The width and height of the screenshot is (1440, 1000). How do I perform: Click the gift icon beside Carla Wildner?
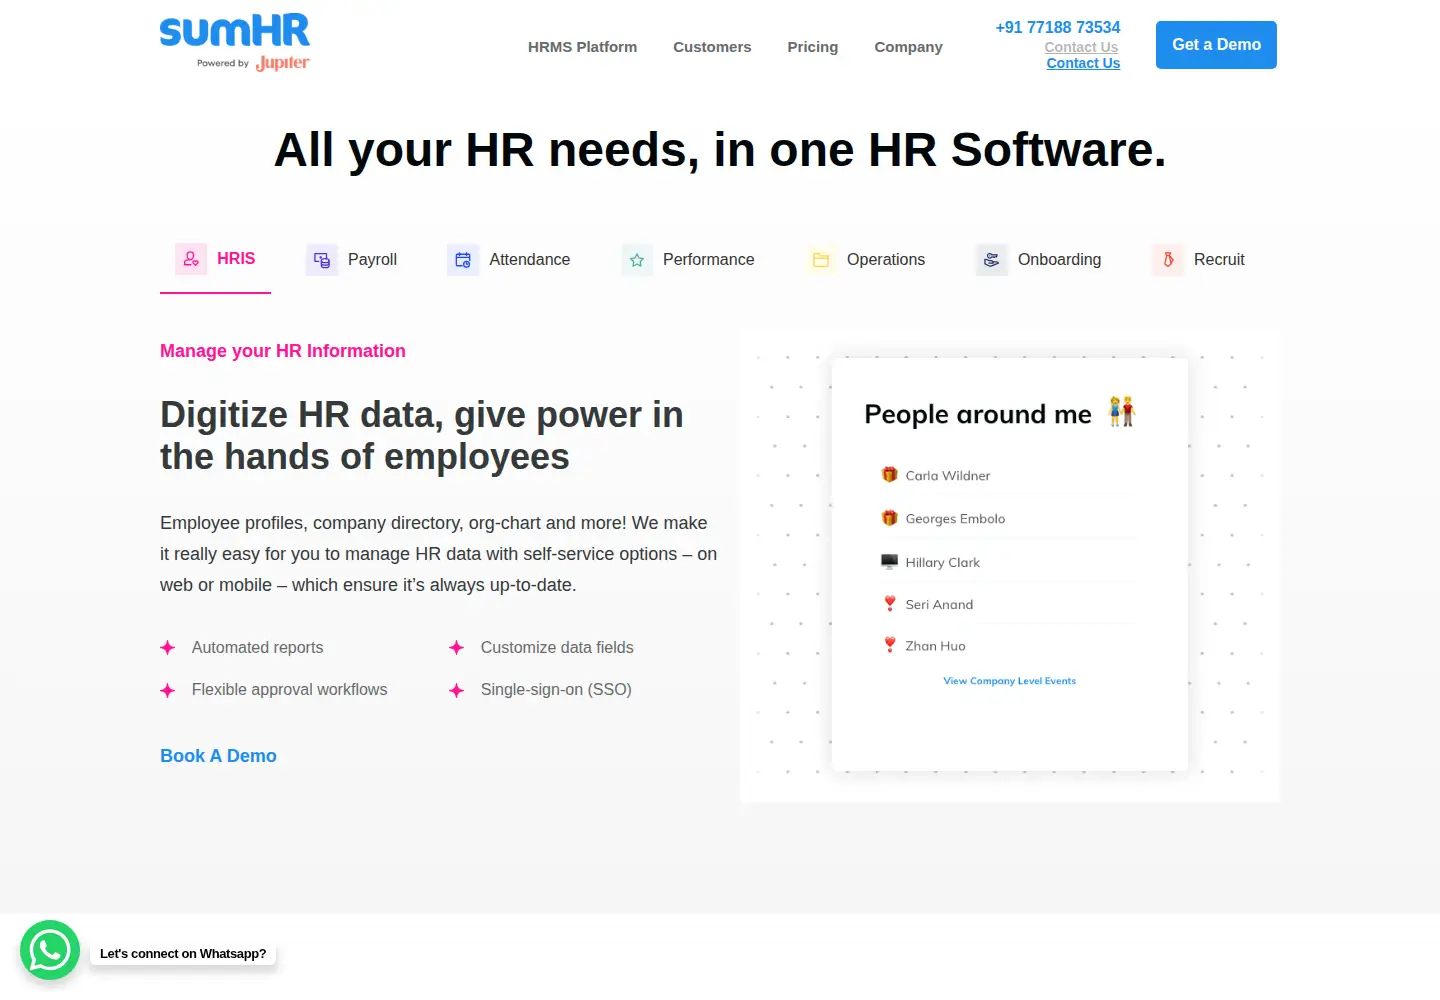pyautogui.click(x=889, y=475)
